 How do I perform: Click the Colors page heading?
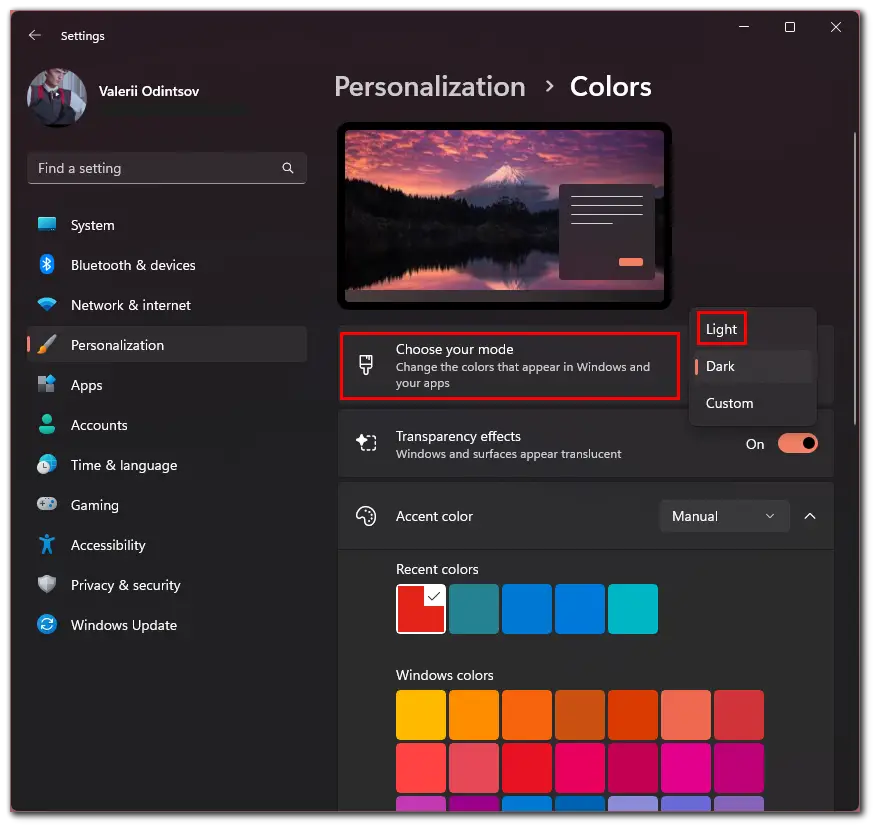(610, 87)
